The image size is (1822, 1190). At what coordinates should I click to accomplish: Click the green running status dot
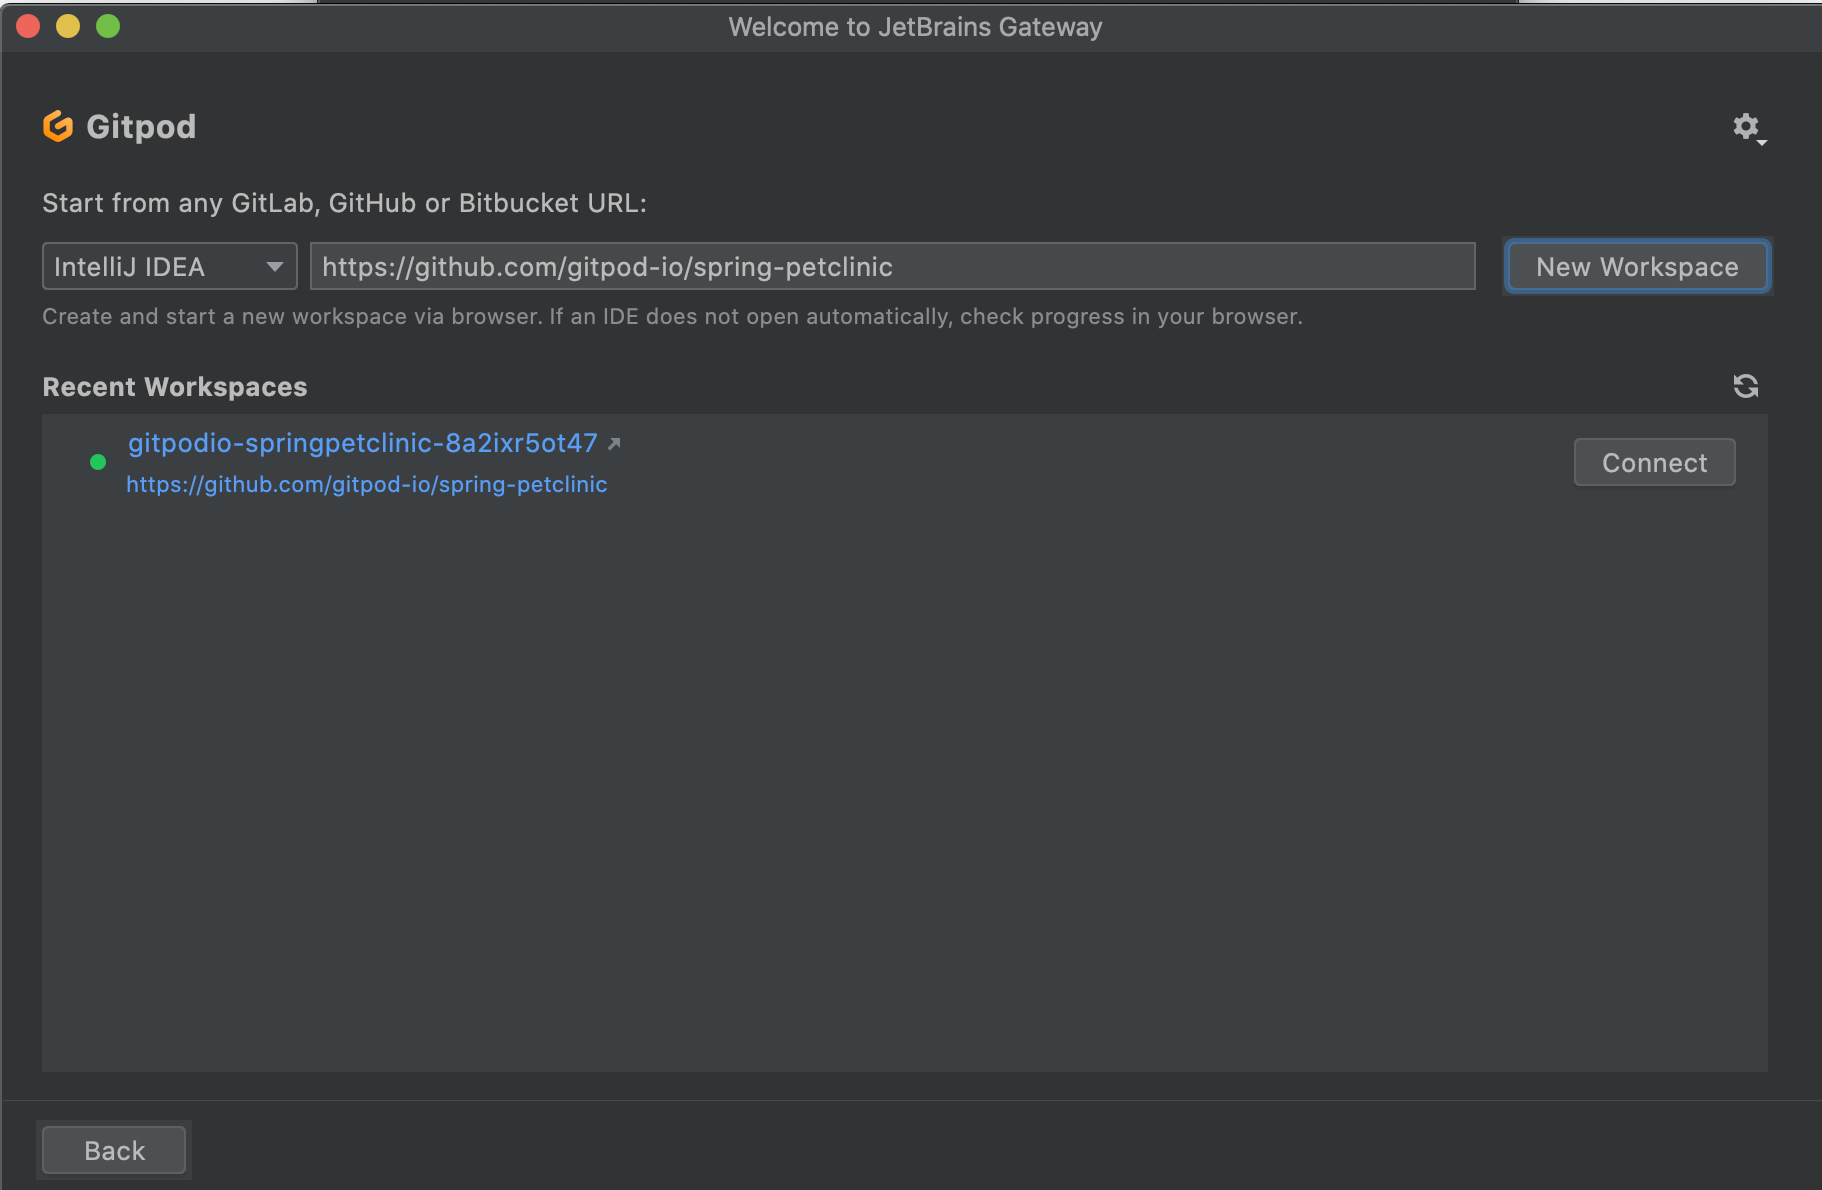coord(98,462)
